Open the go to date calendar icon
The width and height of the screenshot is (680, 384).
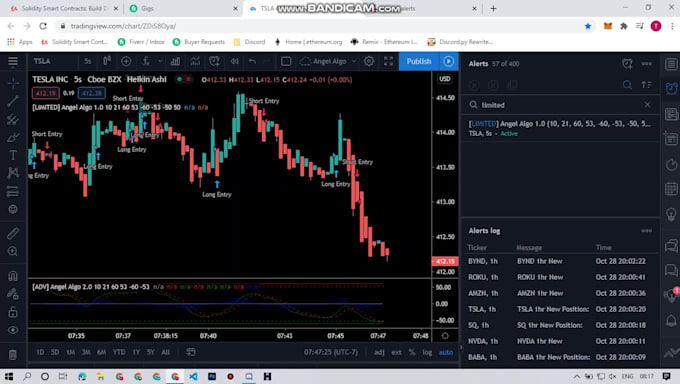(x=191, y=352)
